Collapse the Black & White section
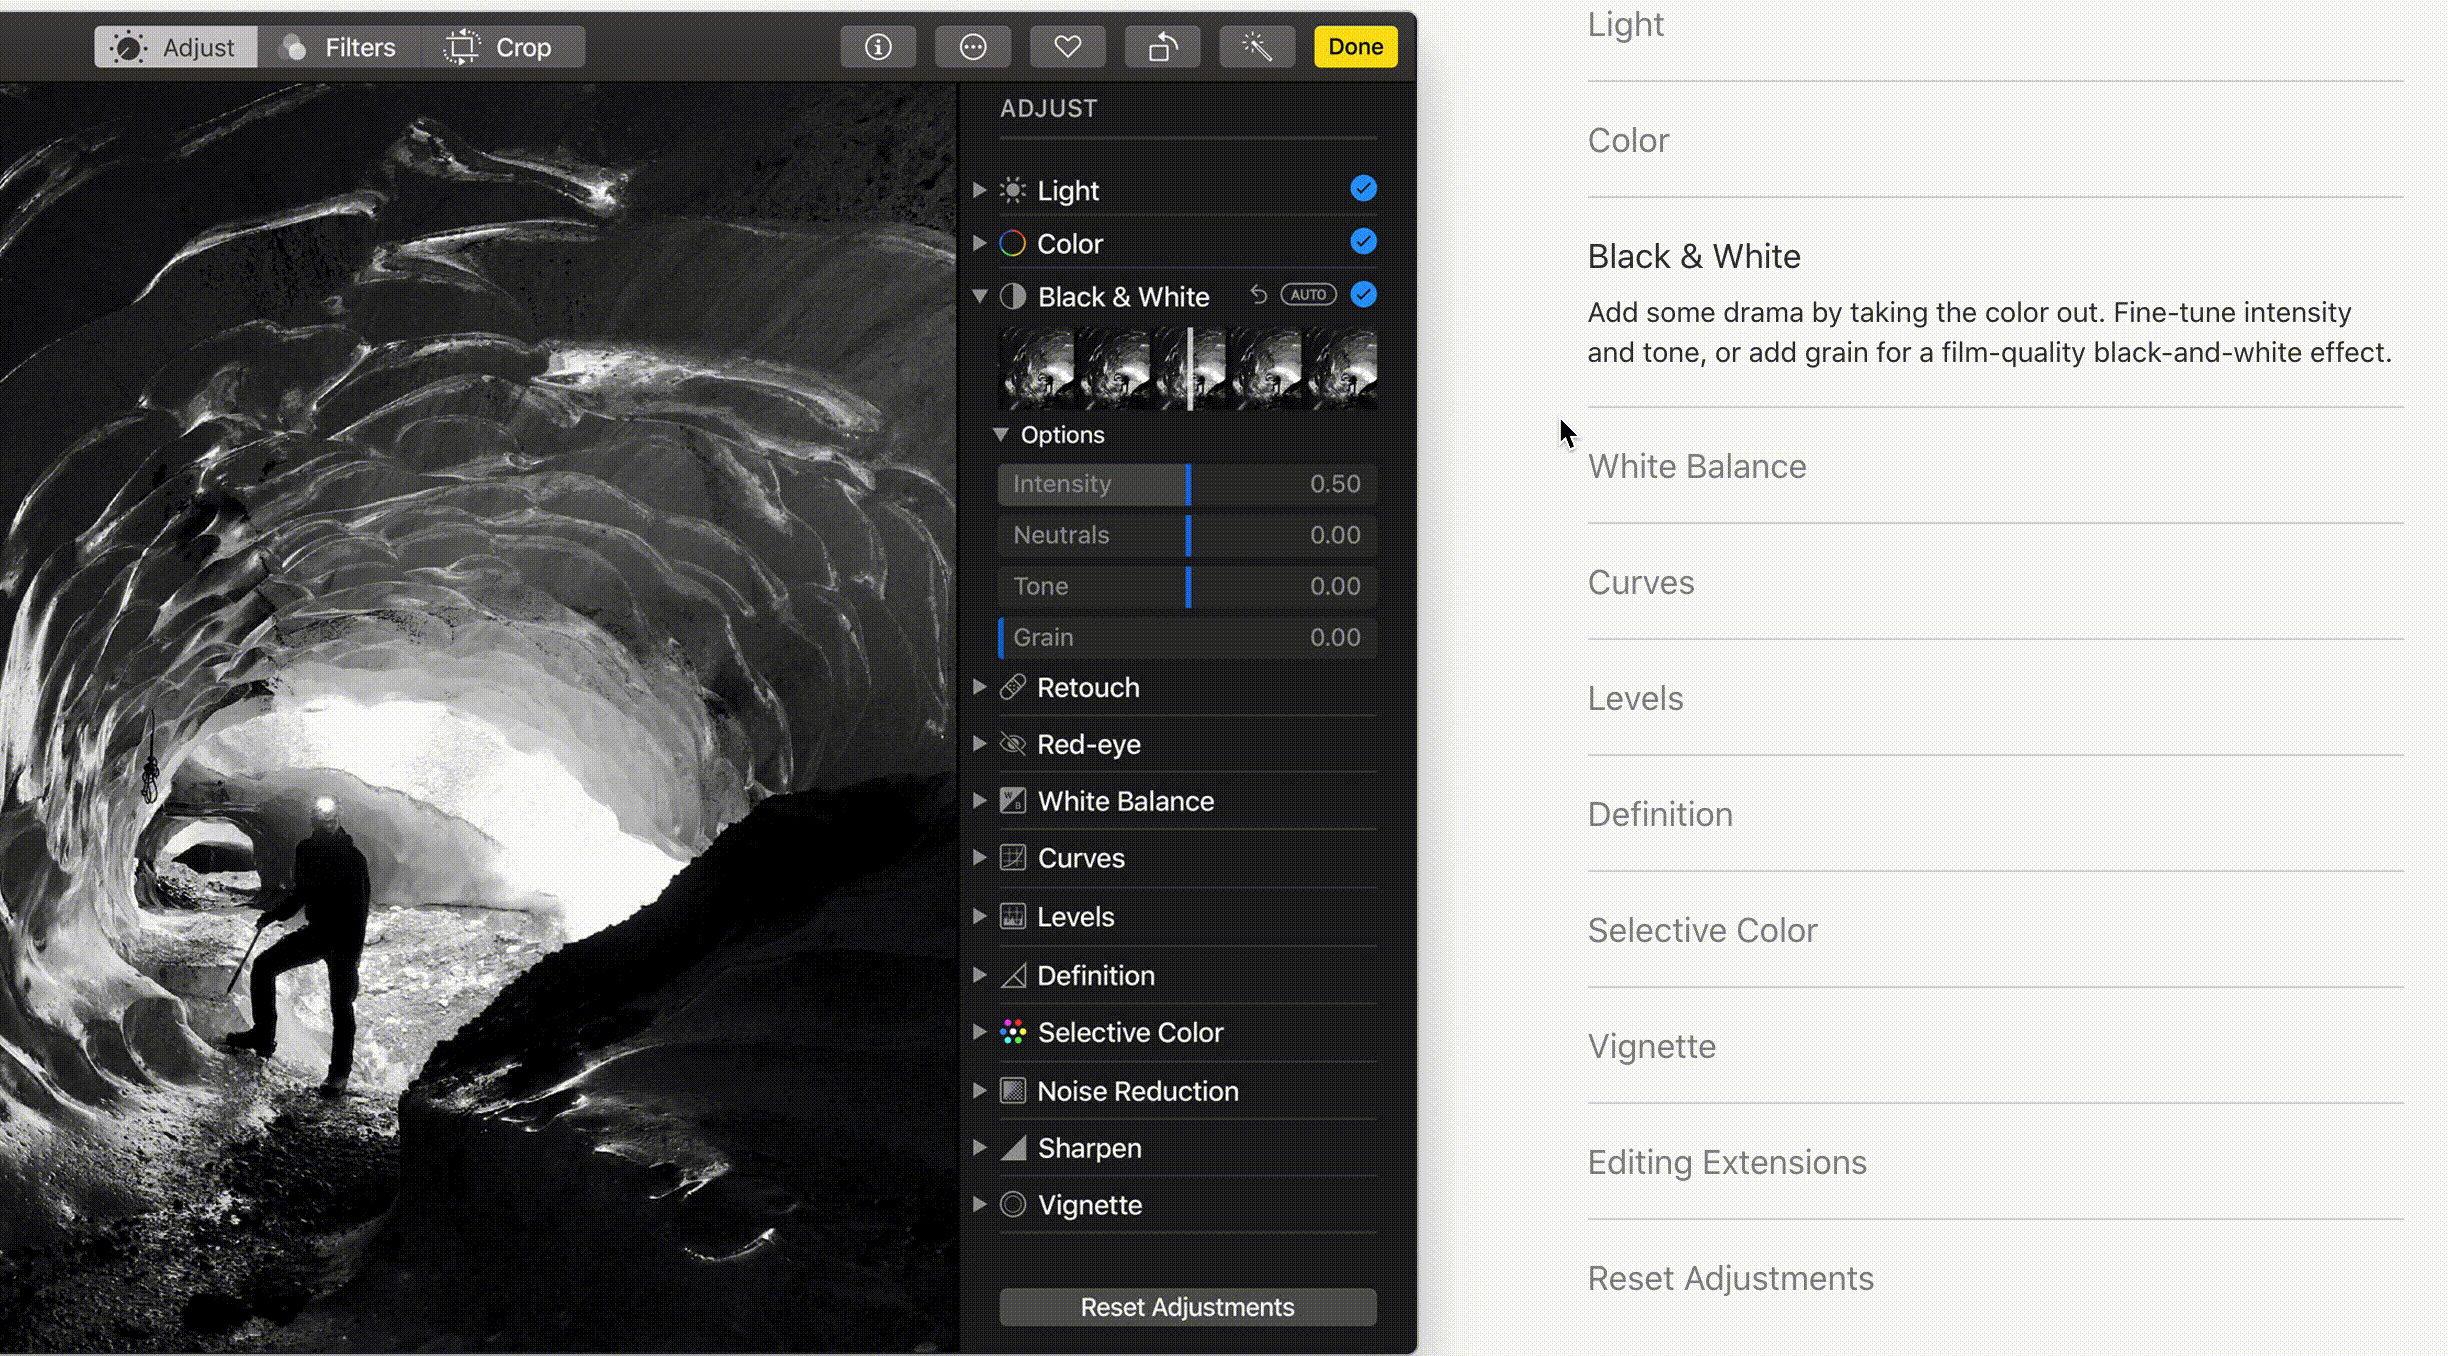 [x=980, y=296]
